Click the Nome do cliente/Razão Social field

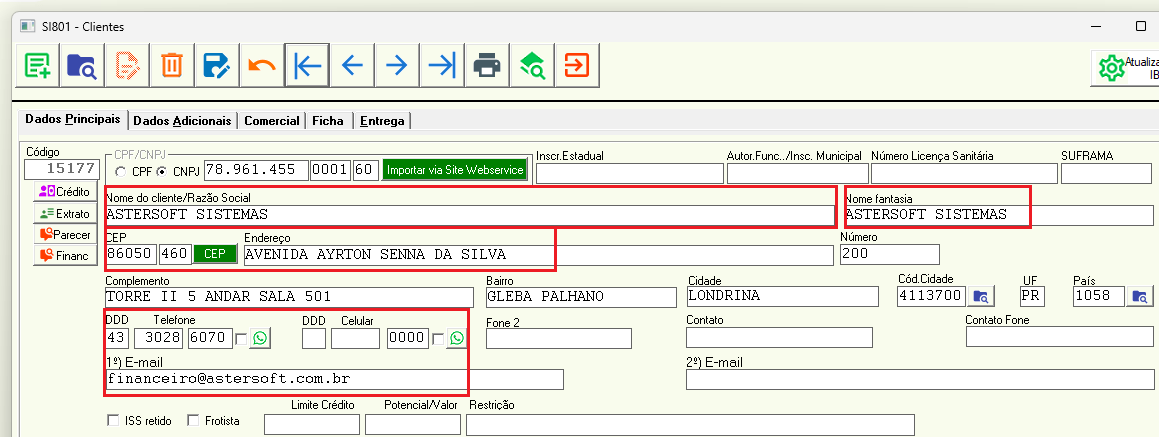pyautogui.click(x=470, y=215)
